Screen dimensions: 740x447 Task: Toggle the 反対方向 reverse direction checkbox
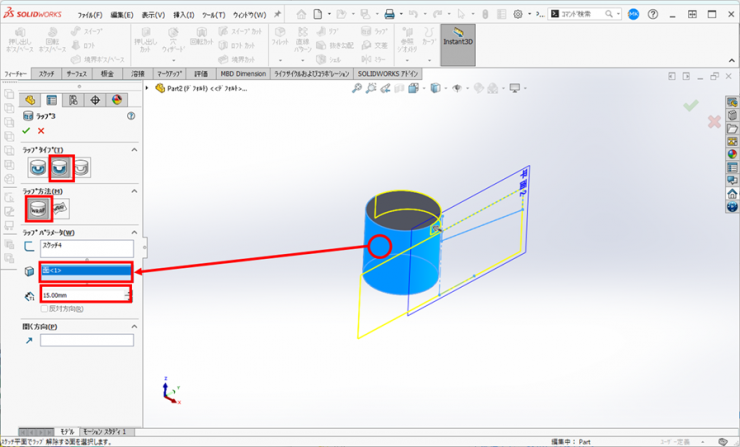(45, 308)
